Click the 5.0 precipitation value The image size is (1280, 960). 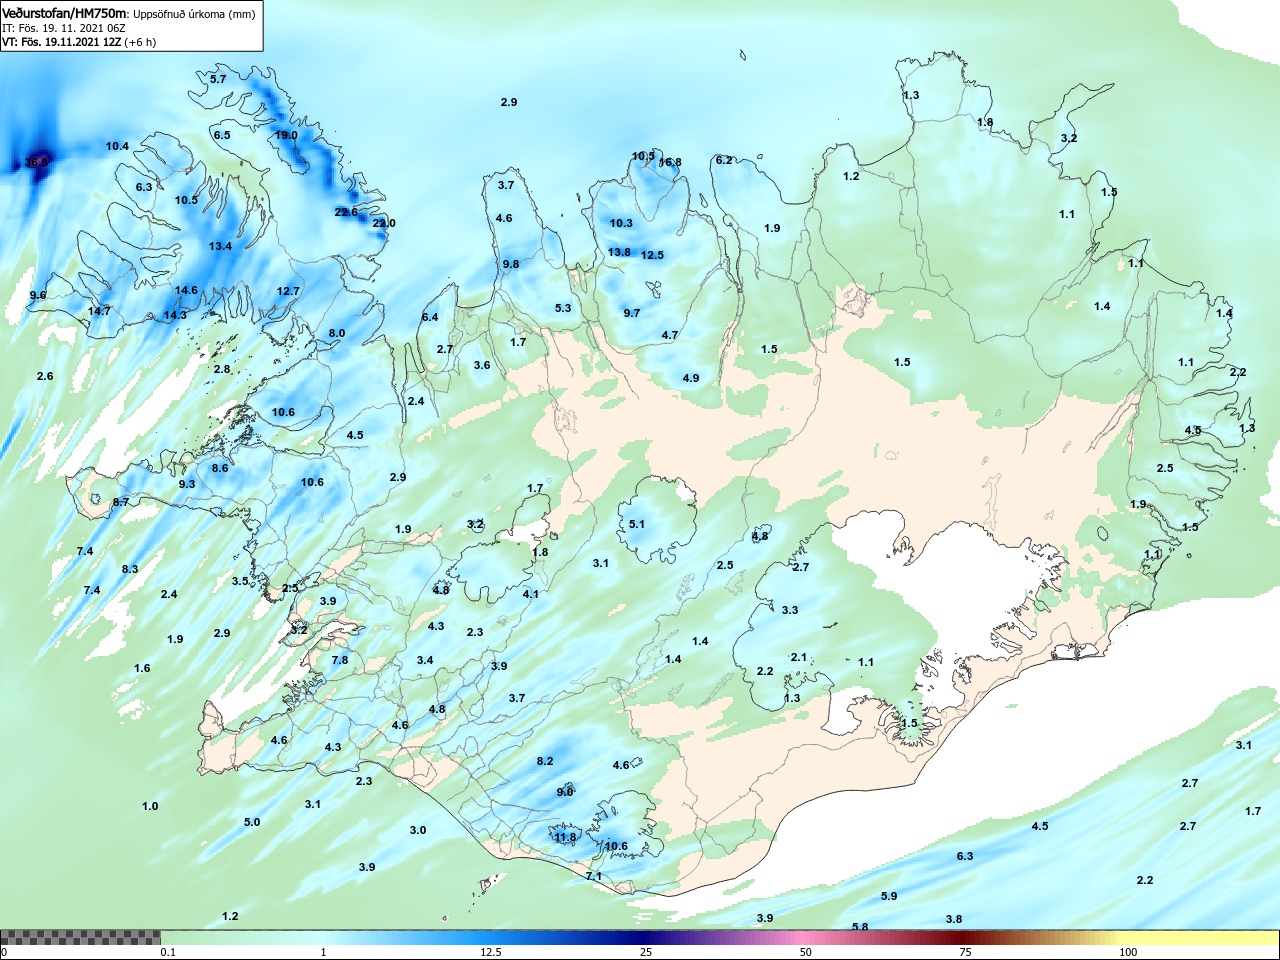252,822
